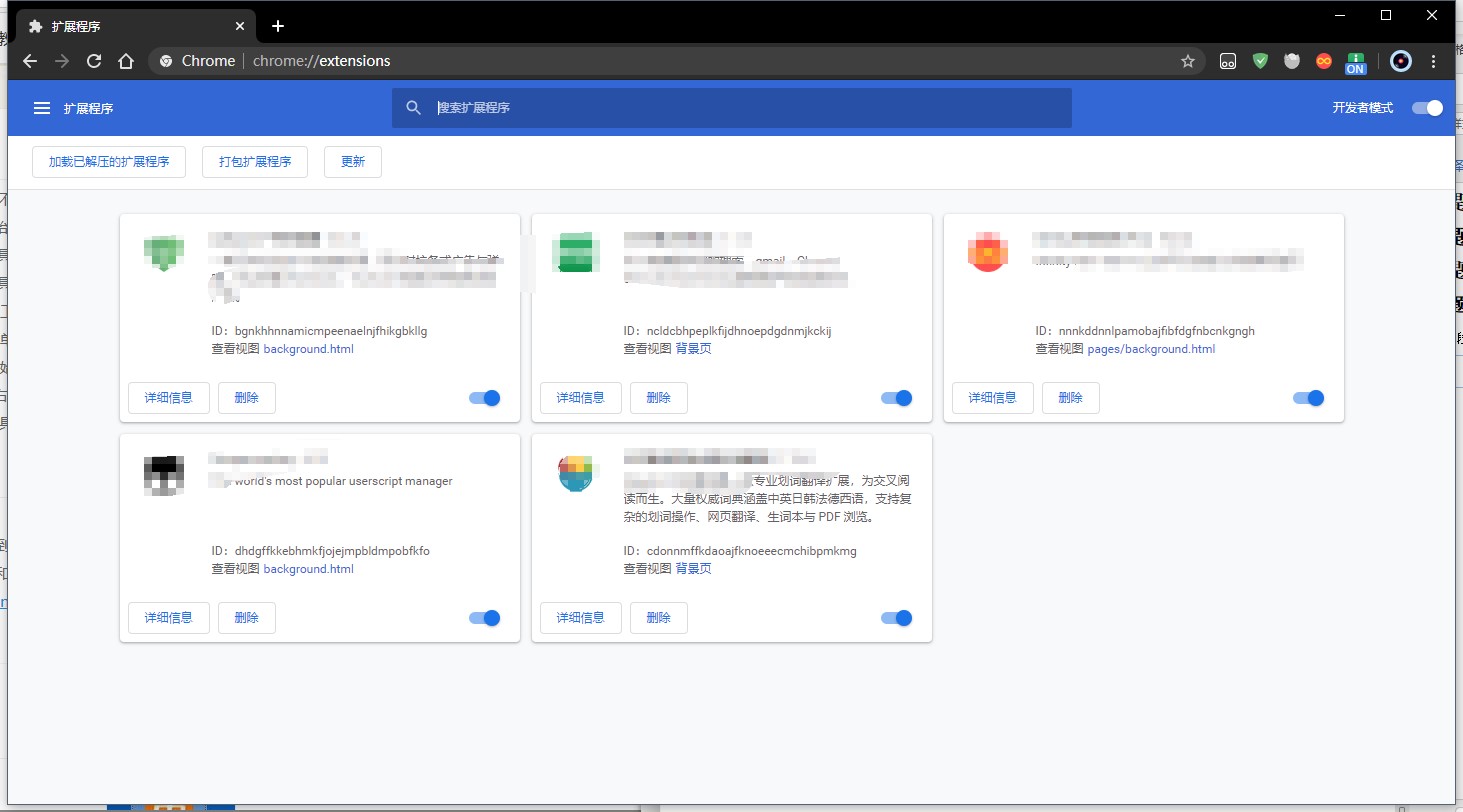The image size is (1463, 812).
Task: Click the red-orange icon in the nnnkddnn… card
Action: pyautogui.click(x=987, y=252)
